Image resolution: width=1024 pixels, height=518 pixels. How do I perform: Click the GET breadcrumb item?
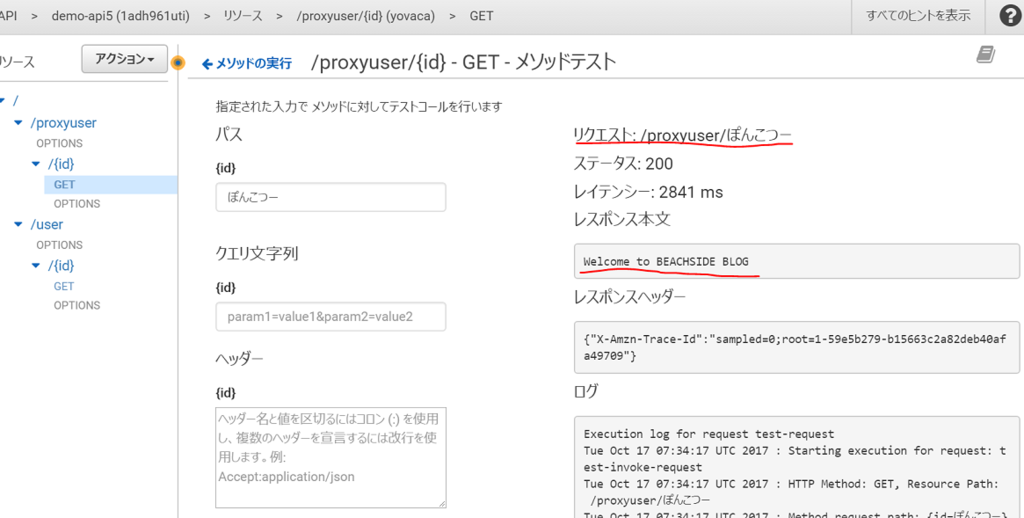point(481,16)
